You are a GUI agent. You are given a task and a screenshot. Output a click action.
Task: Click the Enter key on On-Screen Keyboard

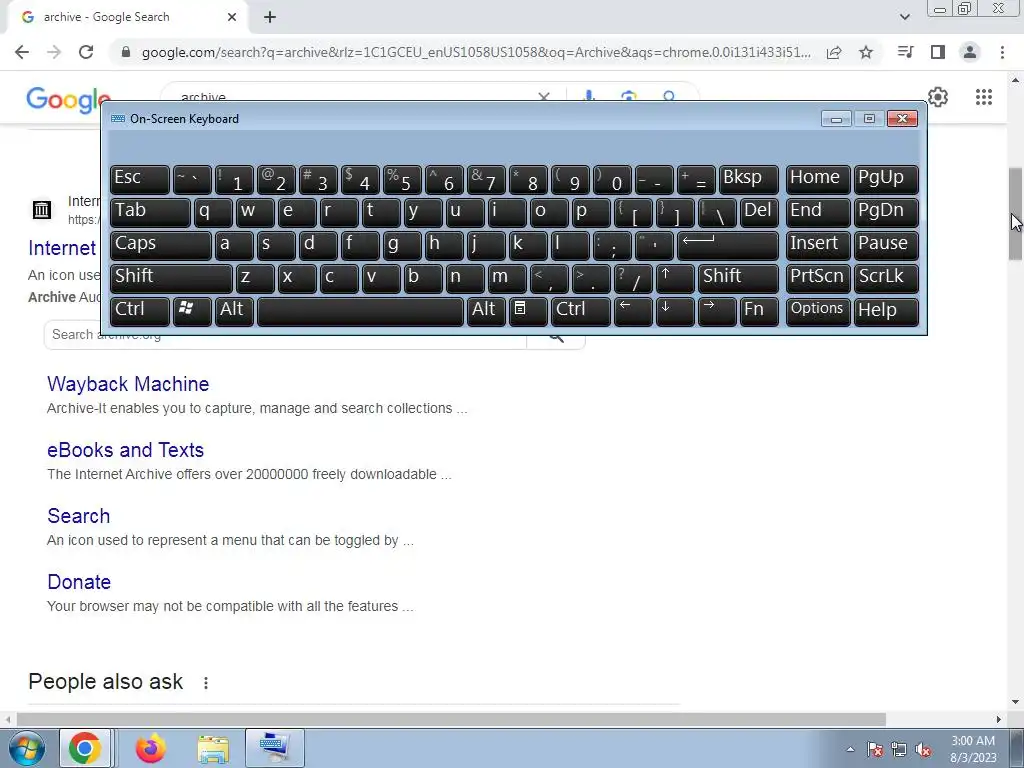click(728, 245)
